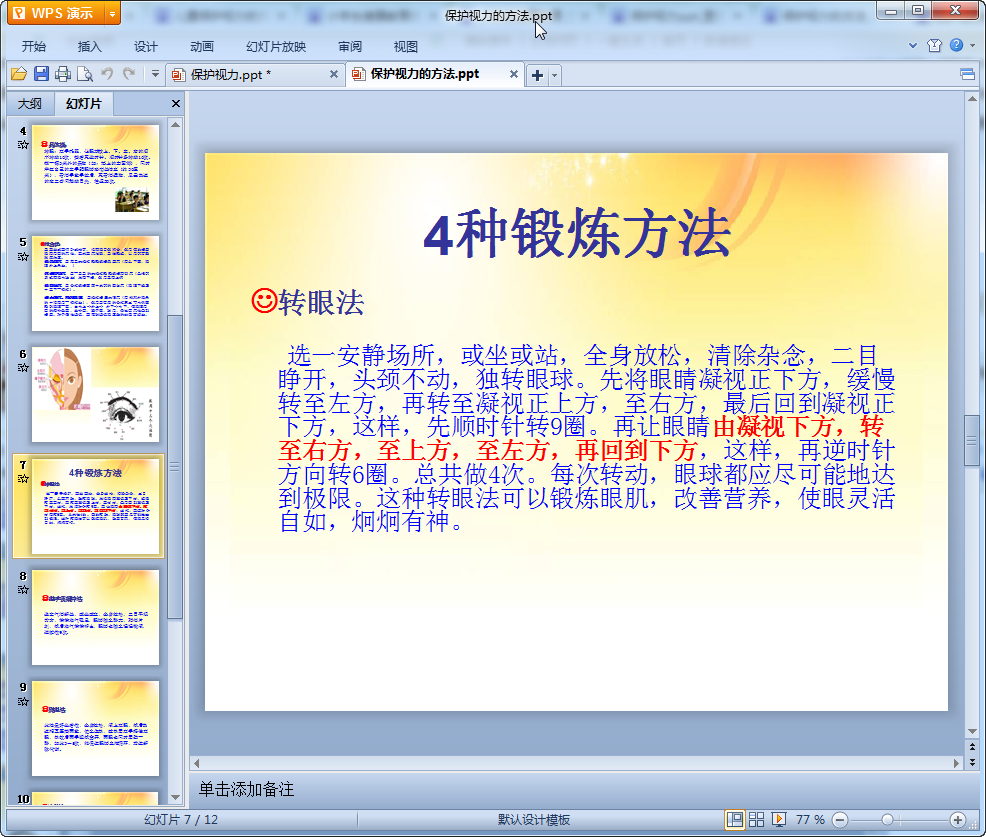The width and height of the screenshot is (986, 837).
Task: Open the 视图 ribbon tab
Action: pyautogui.click(x=406, y=47)
